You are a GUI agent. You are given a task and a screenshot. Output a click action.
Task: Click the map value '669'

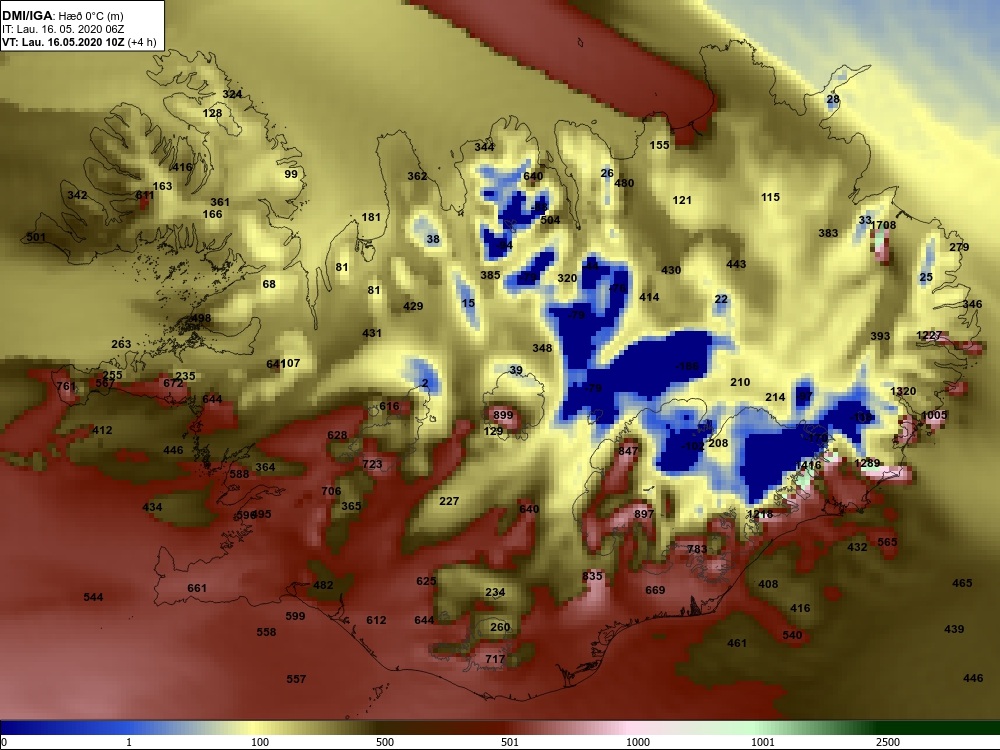[655, 591]
